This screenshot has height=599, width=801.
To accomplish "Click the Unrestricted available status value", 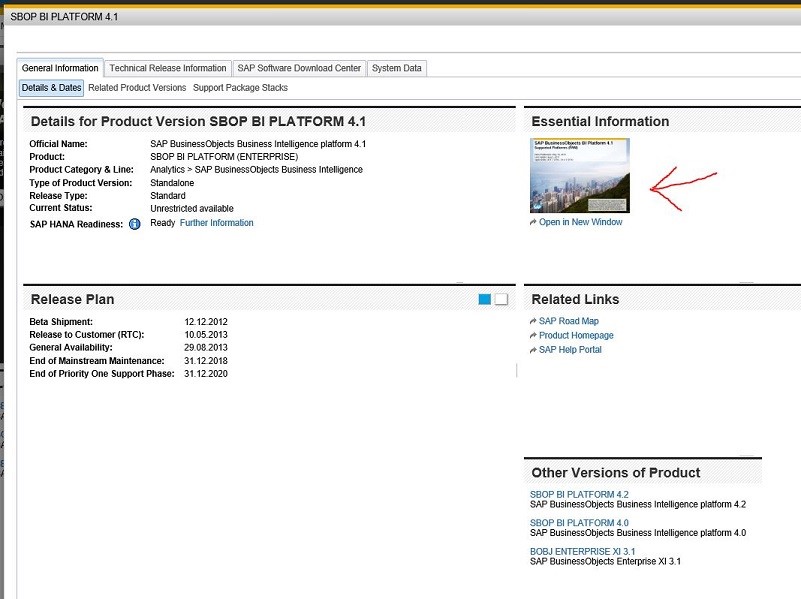I will [x=192, y=208].
